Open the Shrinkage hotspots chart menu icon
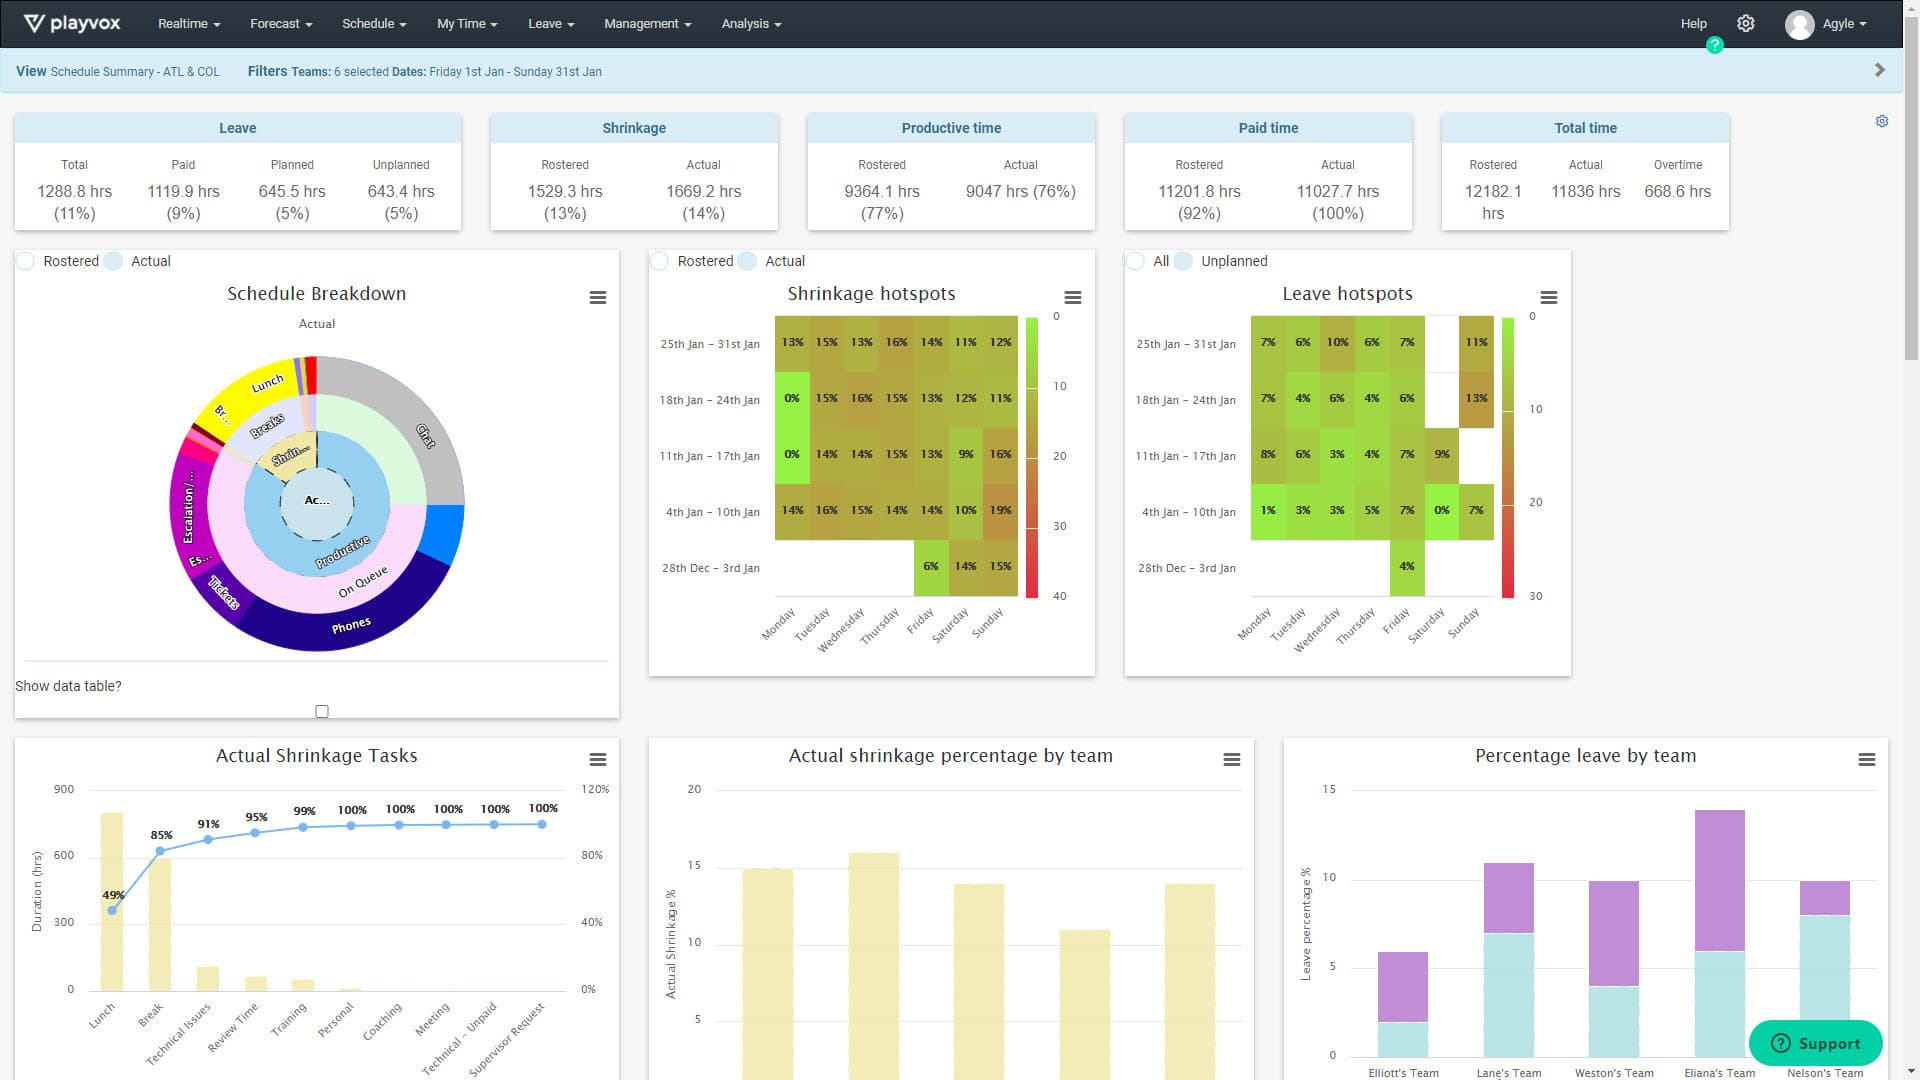Screen dimensions: 1920x1080 1073,298
